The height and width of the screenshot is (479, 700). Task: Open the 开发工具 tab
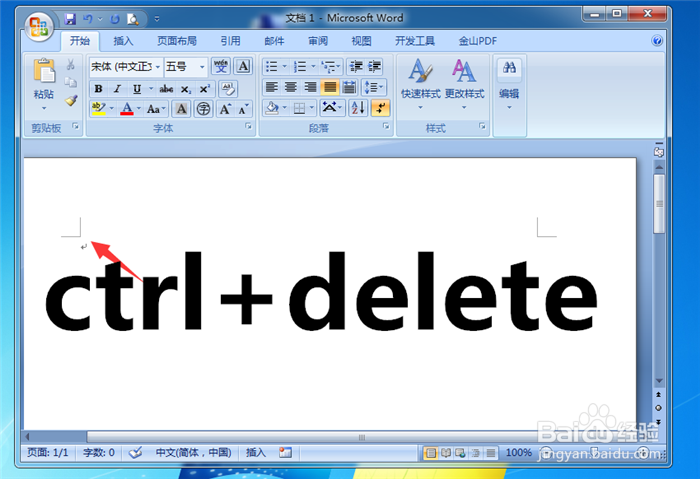tap(415, 41)
